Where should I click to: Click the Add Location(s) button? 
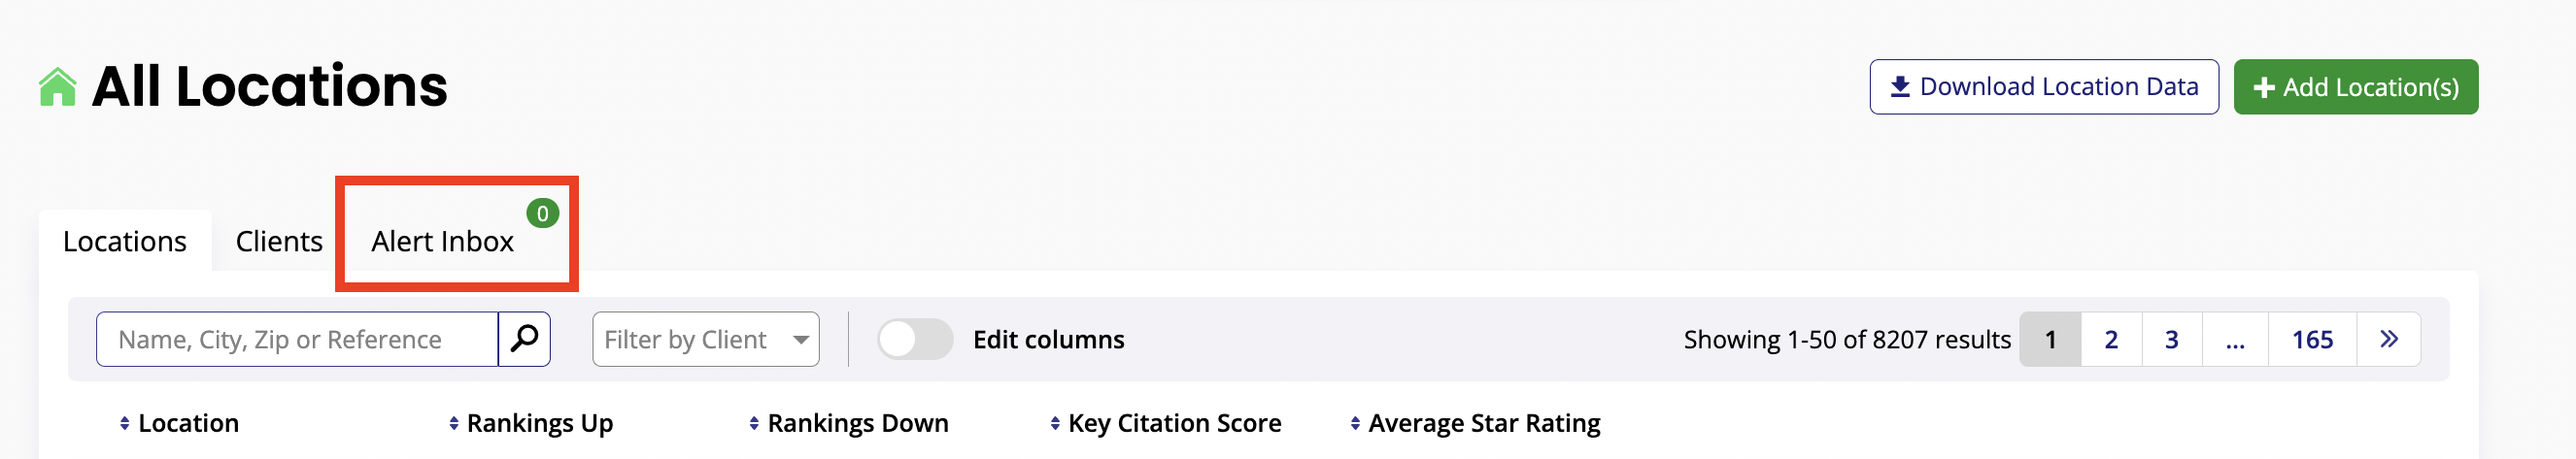[x=2355, y=87]
